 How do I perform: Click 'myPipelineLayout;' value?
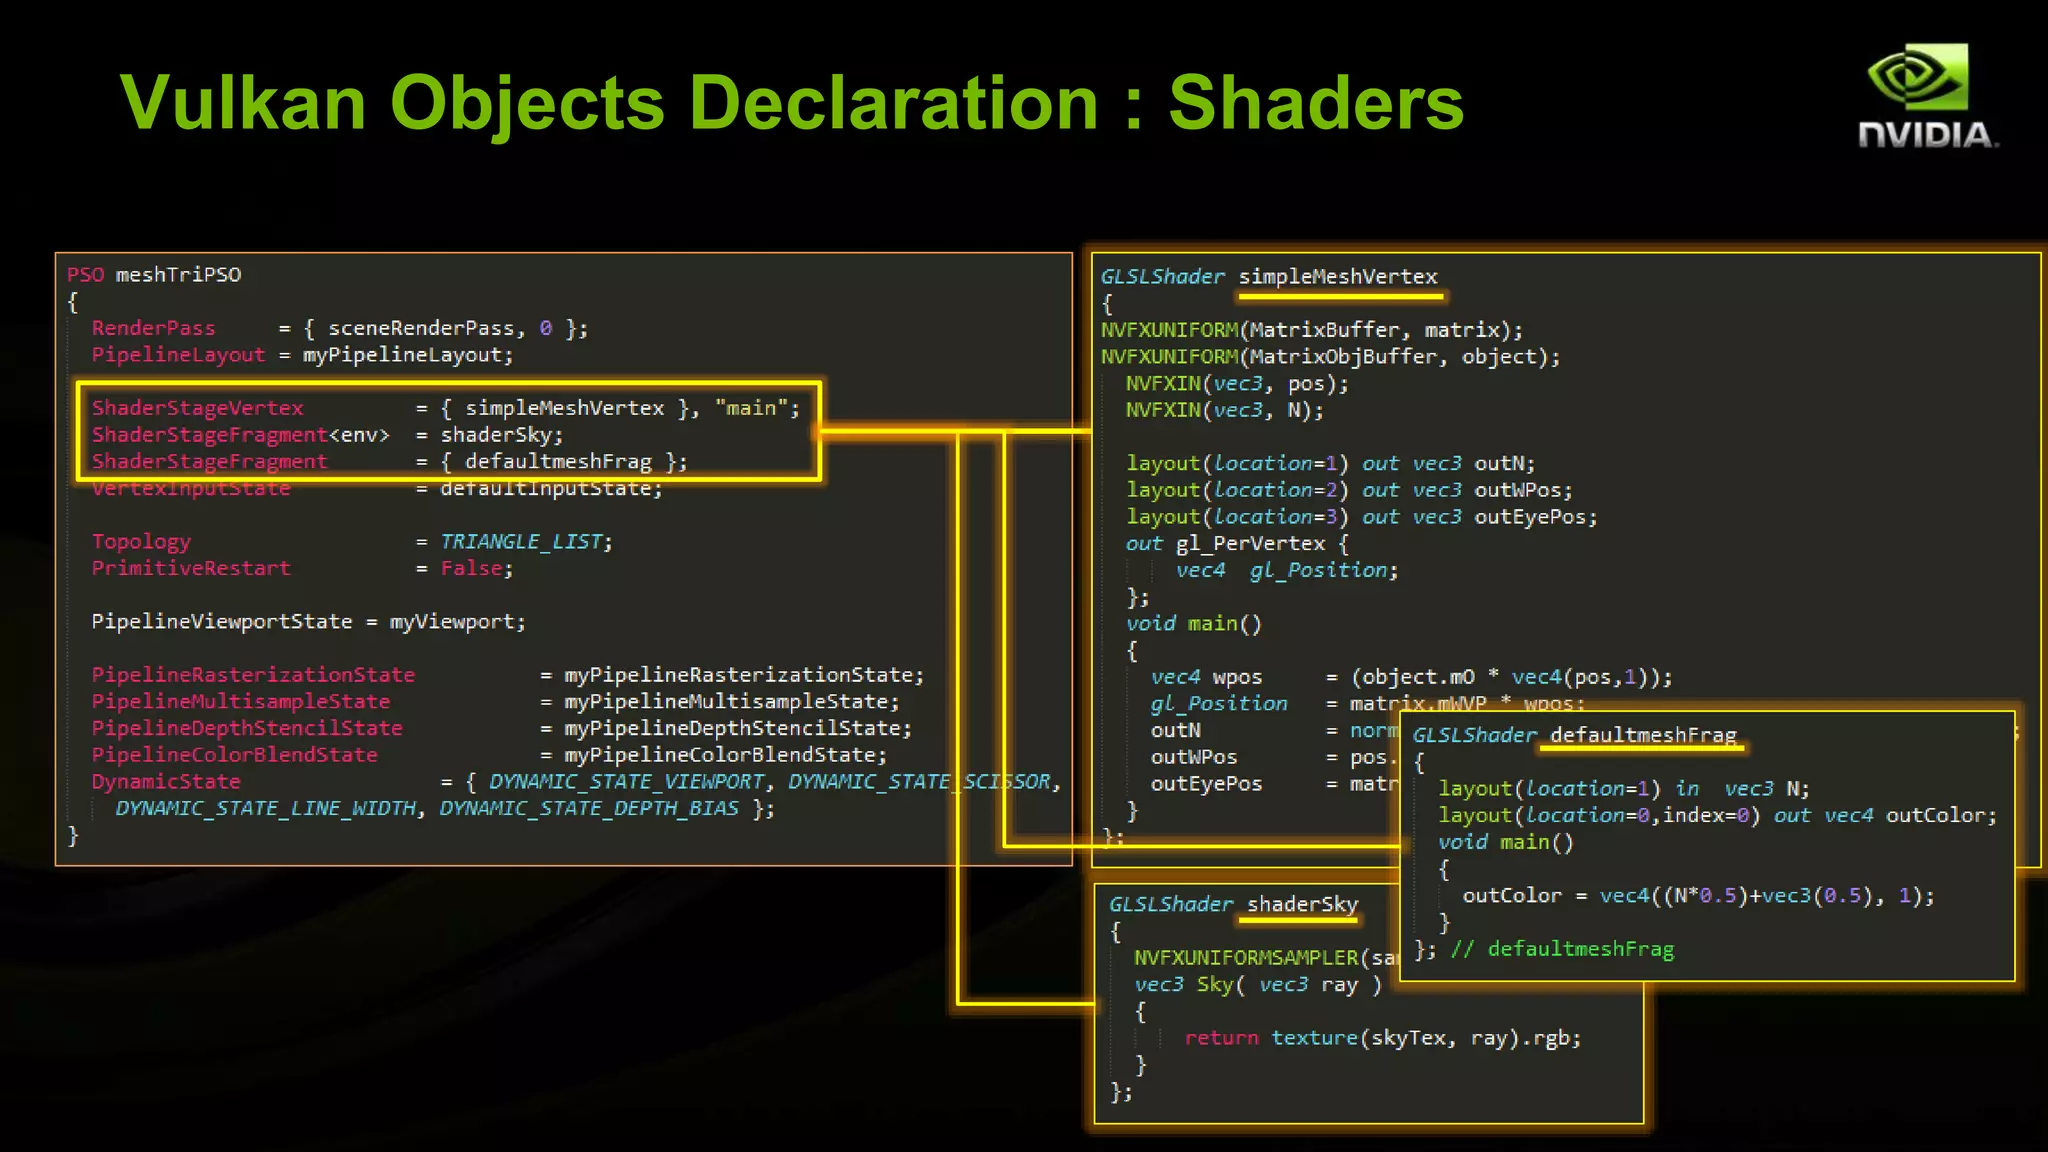pyautogui.click(x=408, y=355)
